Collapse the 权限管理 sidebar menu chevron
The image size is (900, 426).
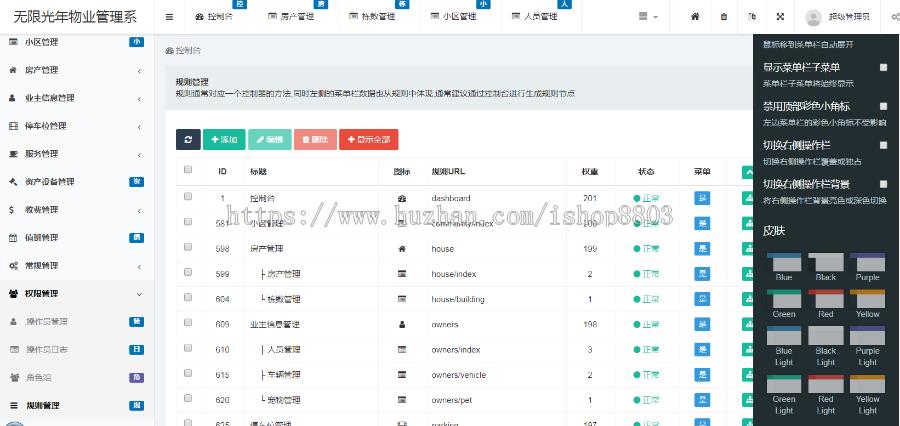coord(139,295)
